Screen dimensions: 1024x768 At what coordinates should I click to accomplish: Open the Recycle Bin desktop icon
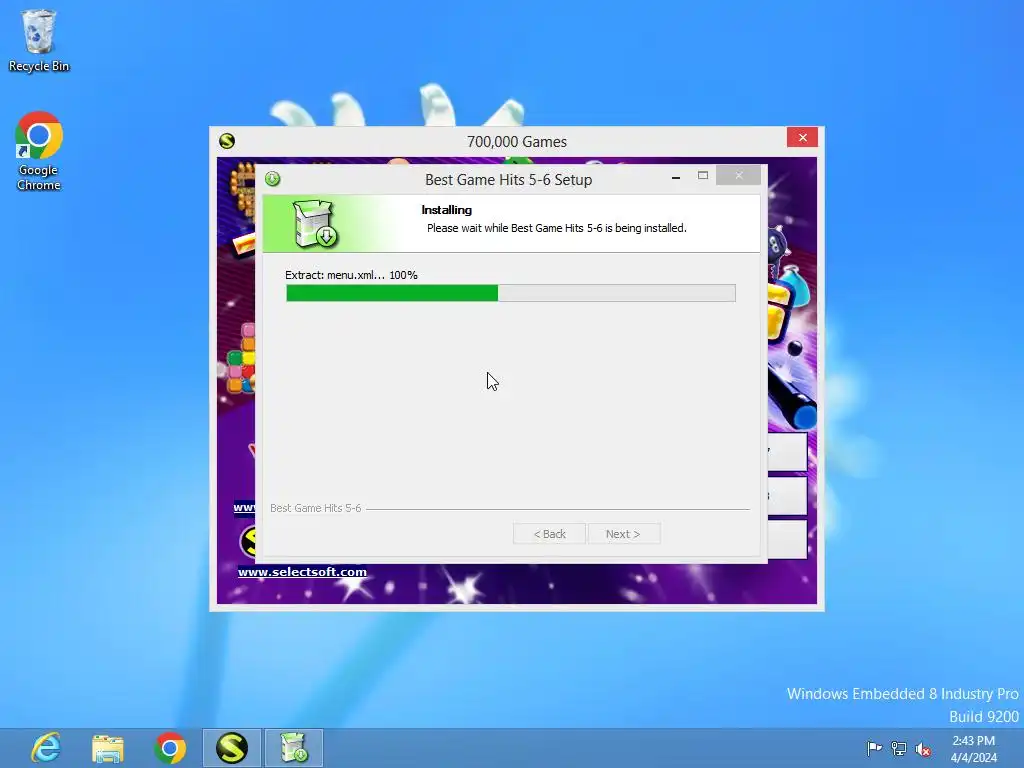click(39, 40)
